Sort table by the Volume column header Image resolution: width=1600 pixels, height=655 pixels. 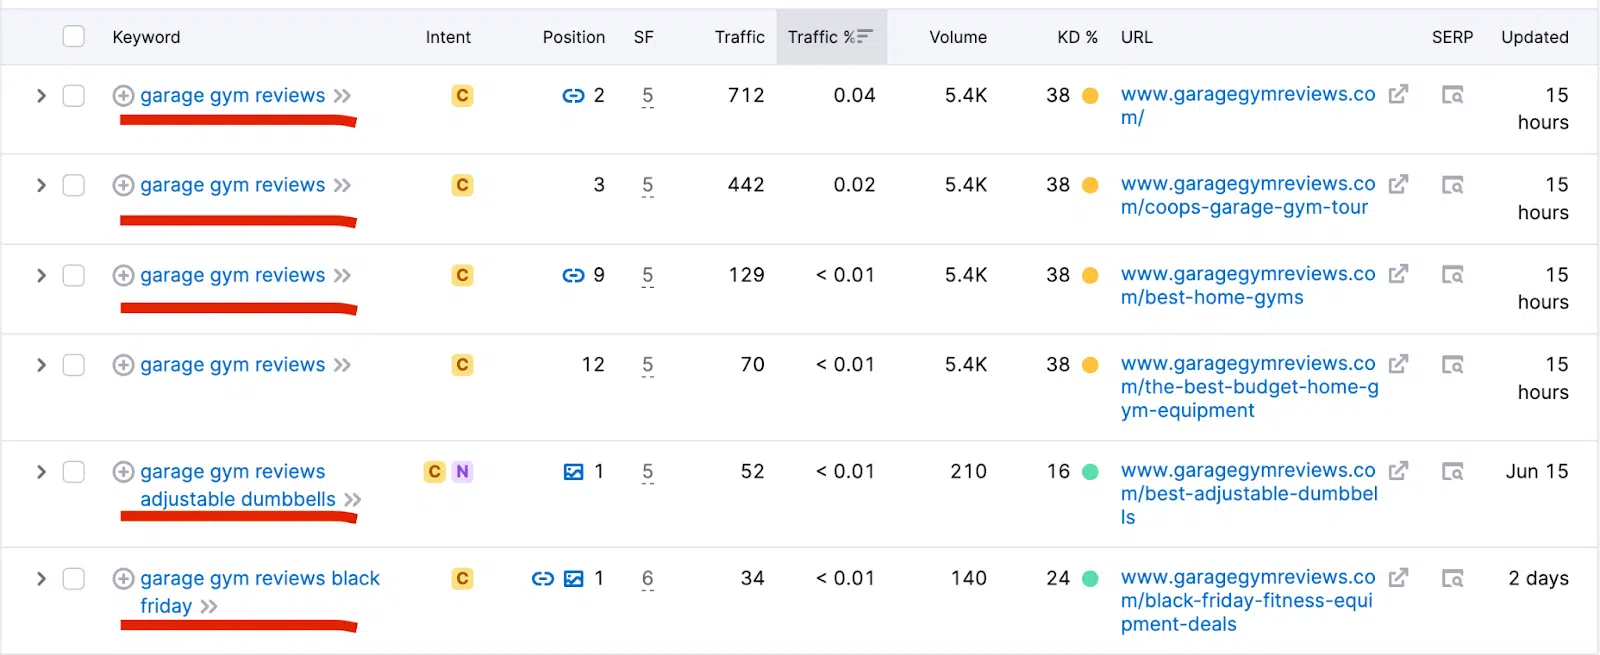point(958,37)
